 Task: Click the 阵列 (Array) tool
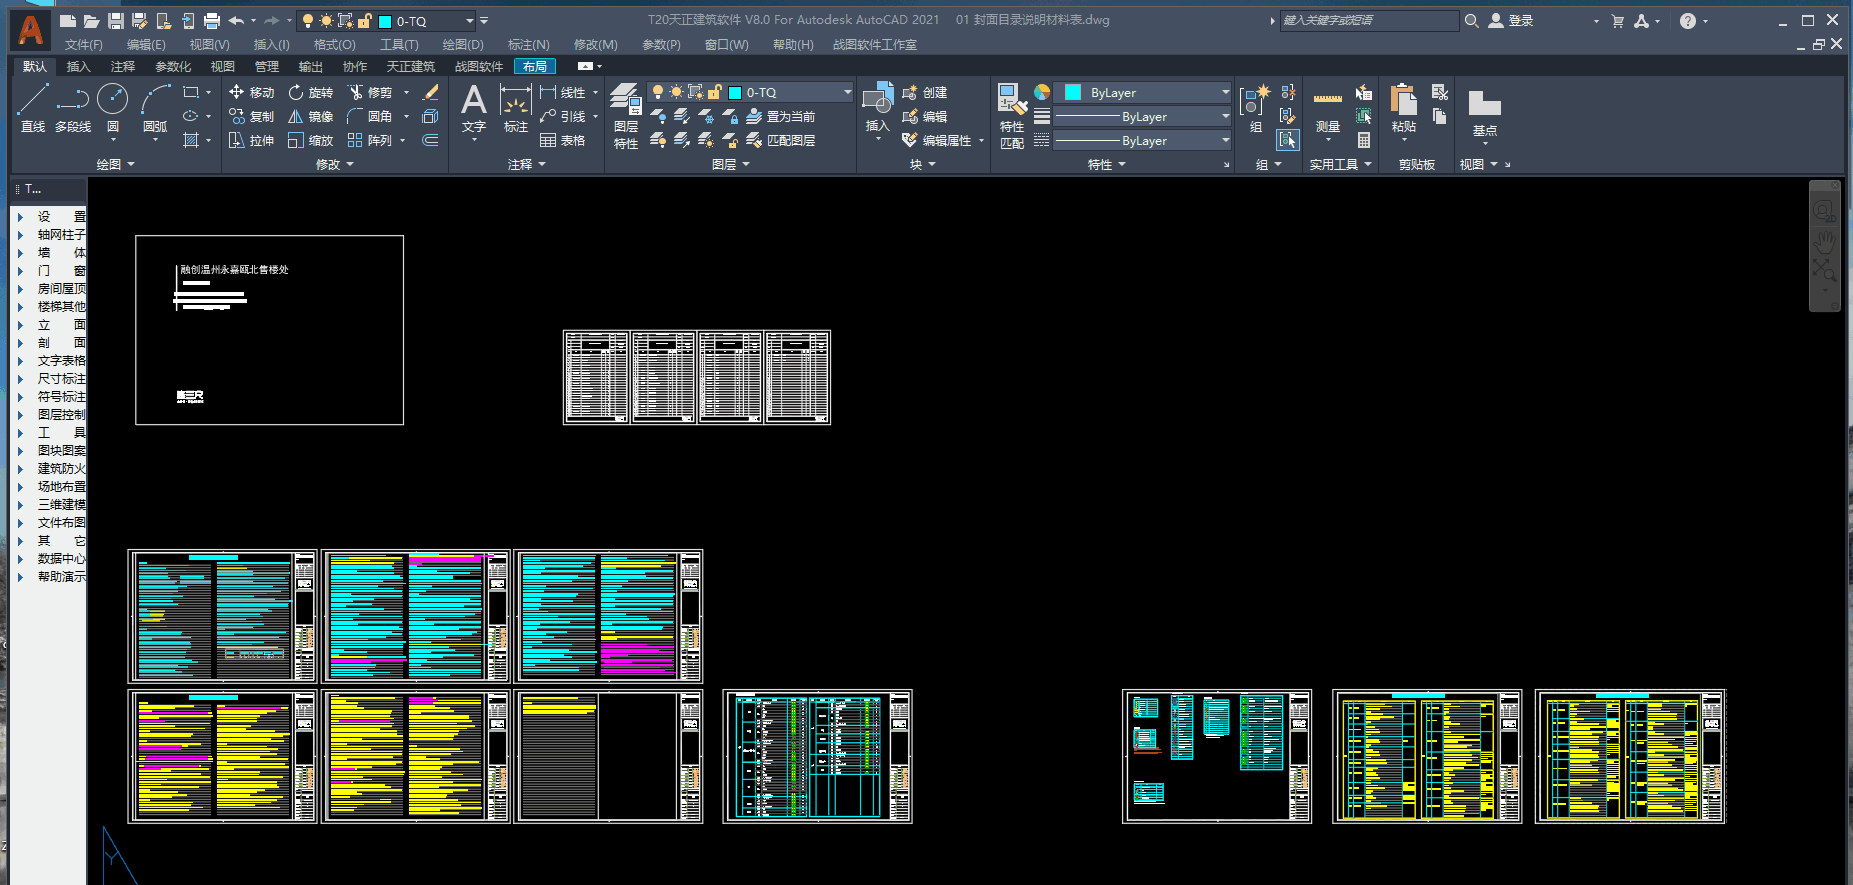[x=370, y=140]
